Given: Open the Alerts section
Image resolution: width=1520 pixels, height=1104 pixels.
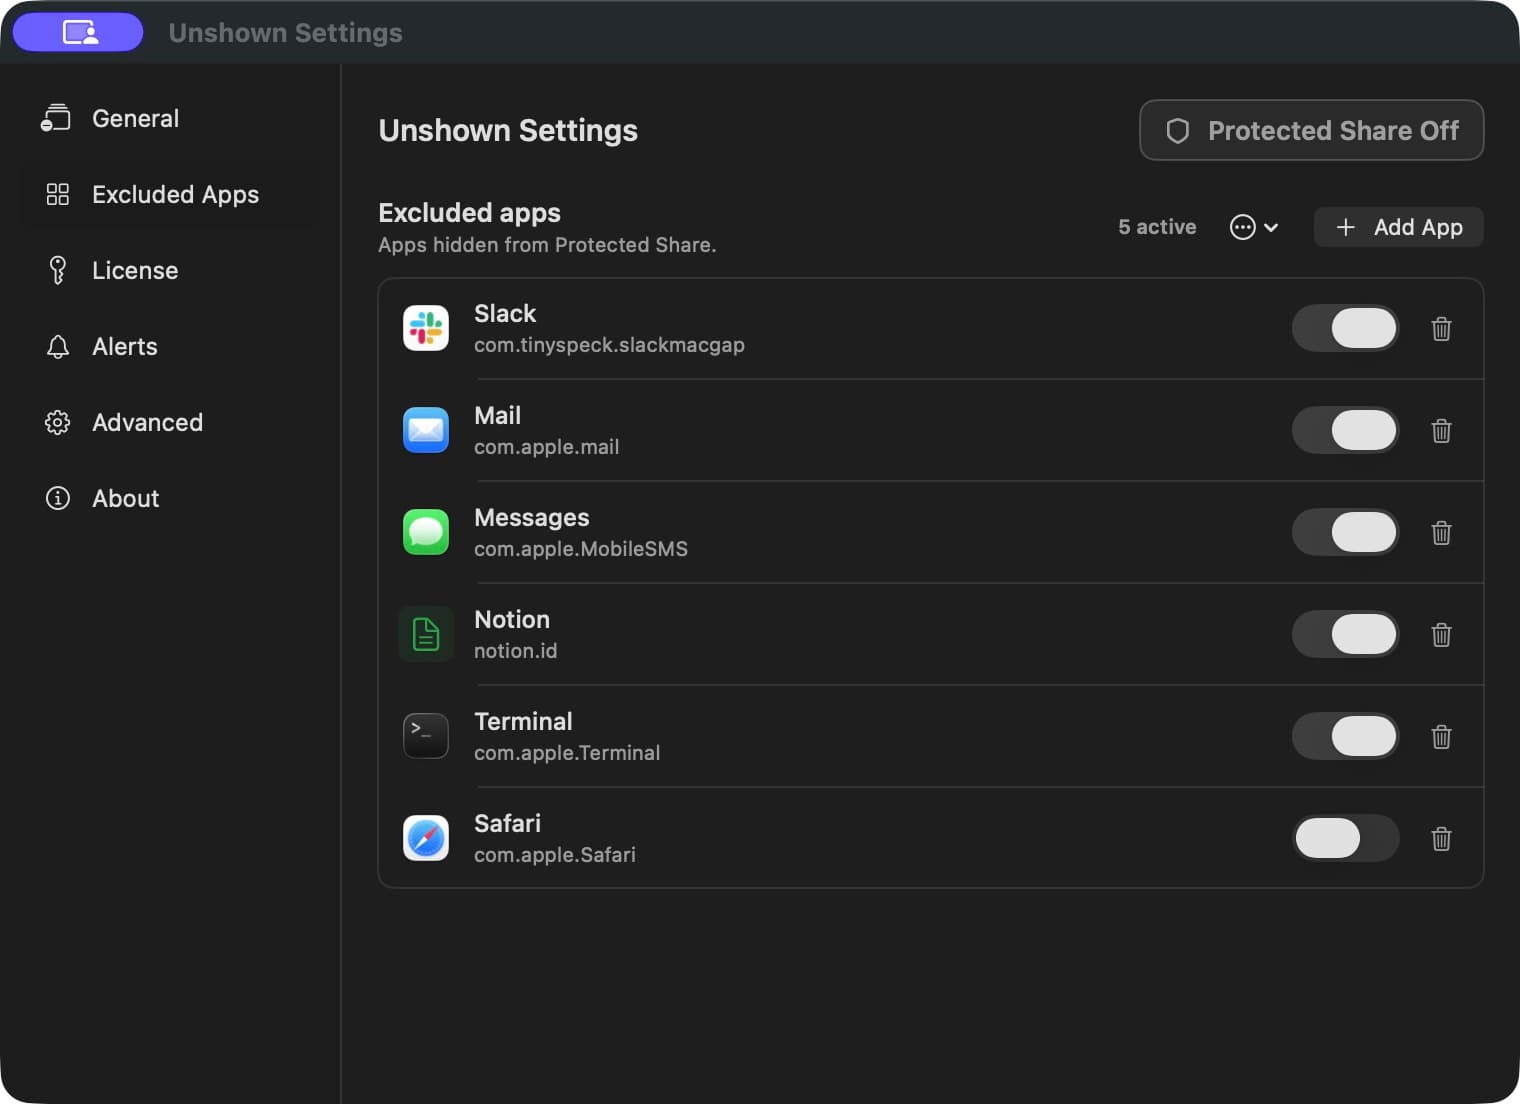Looking at the screenshot, I should tap(170, 346).
